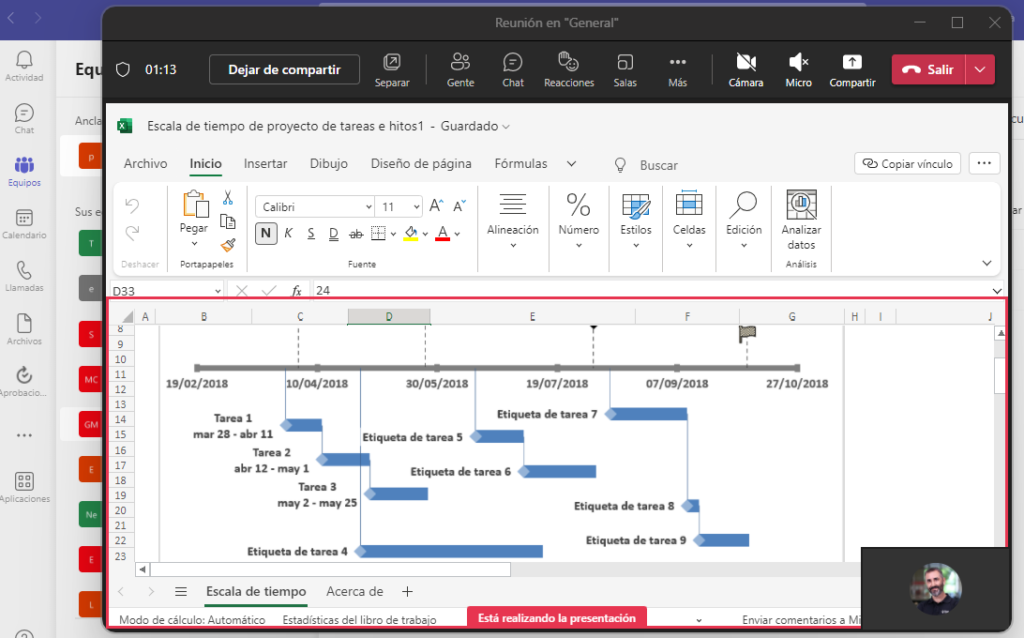
Task: Select the Acerca de sheet tab
Action: pyautogui.click(x=354, y=591)
